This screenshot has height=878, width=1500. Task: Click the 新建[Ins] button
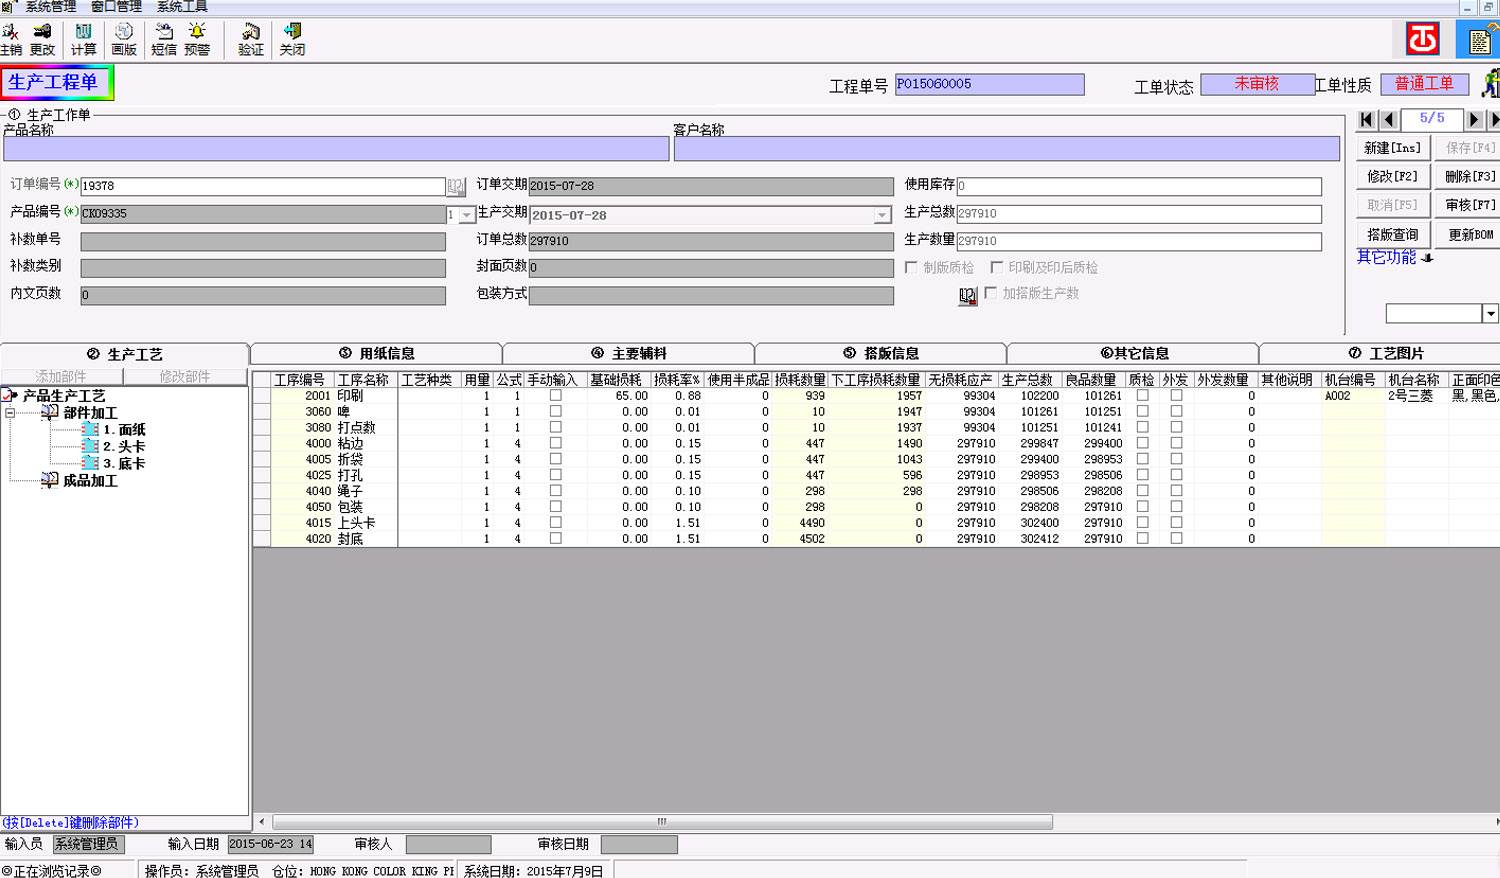coord(1392,148)
